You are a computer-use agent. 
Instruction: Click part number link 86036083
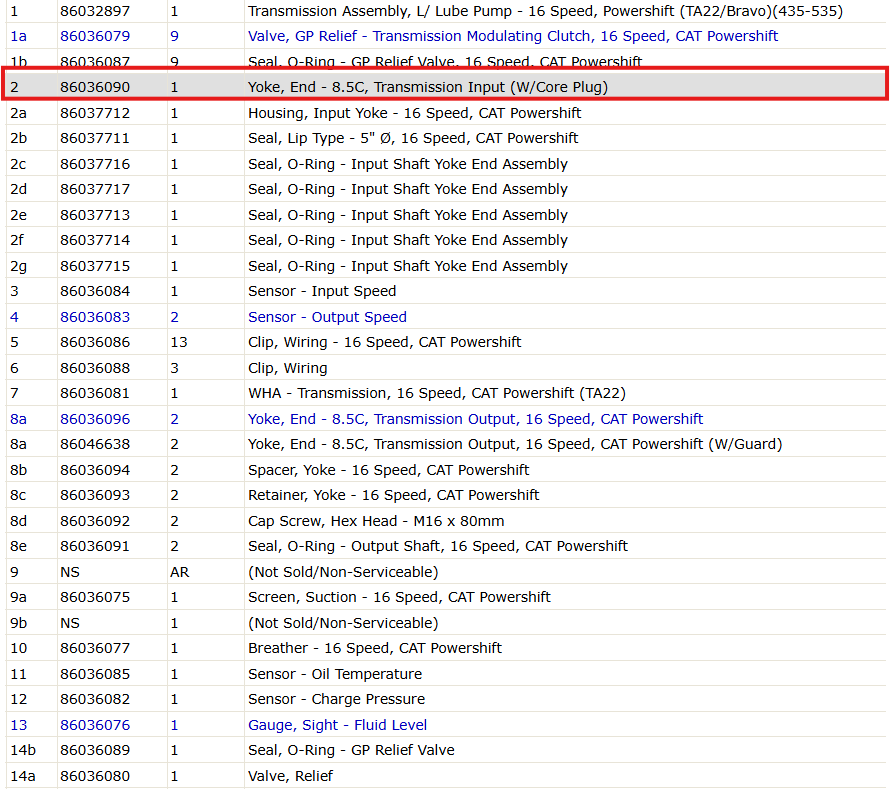pos(95,317)
